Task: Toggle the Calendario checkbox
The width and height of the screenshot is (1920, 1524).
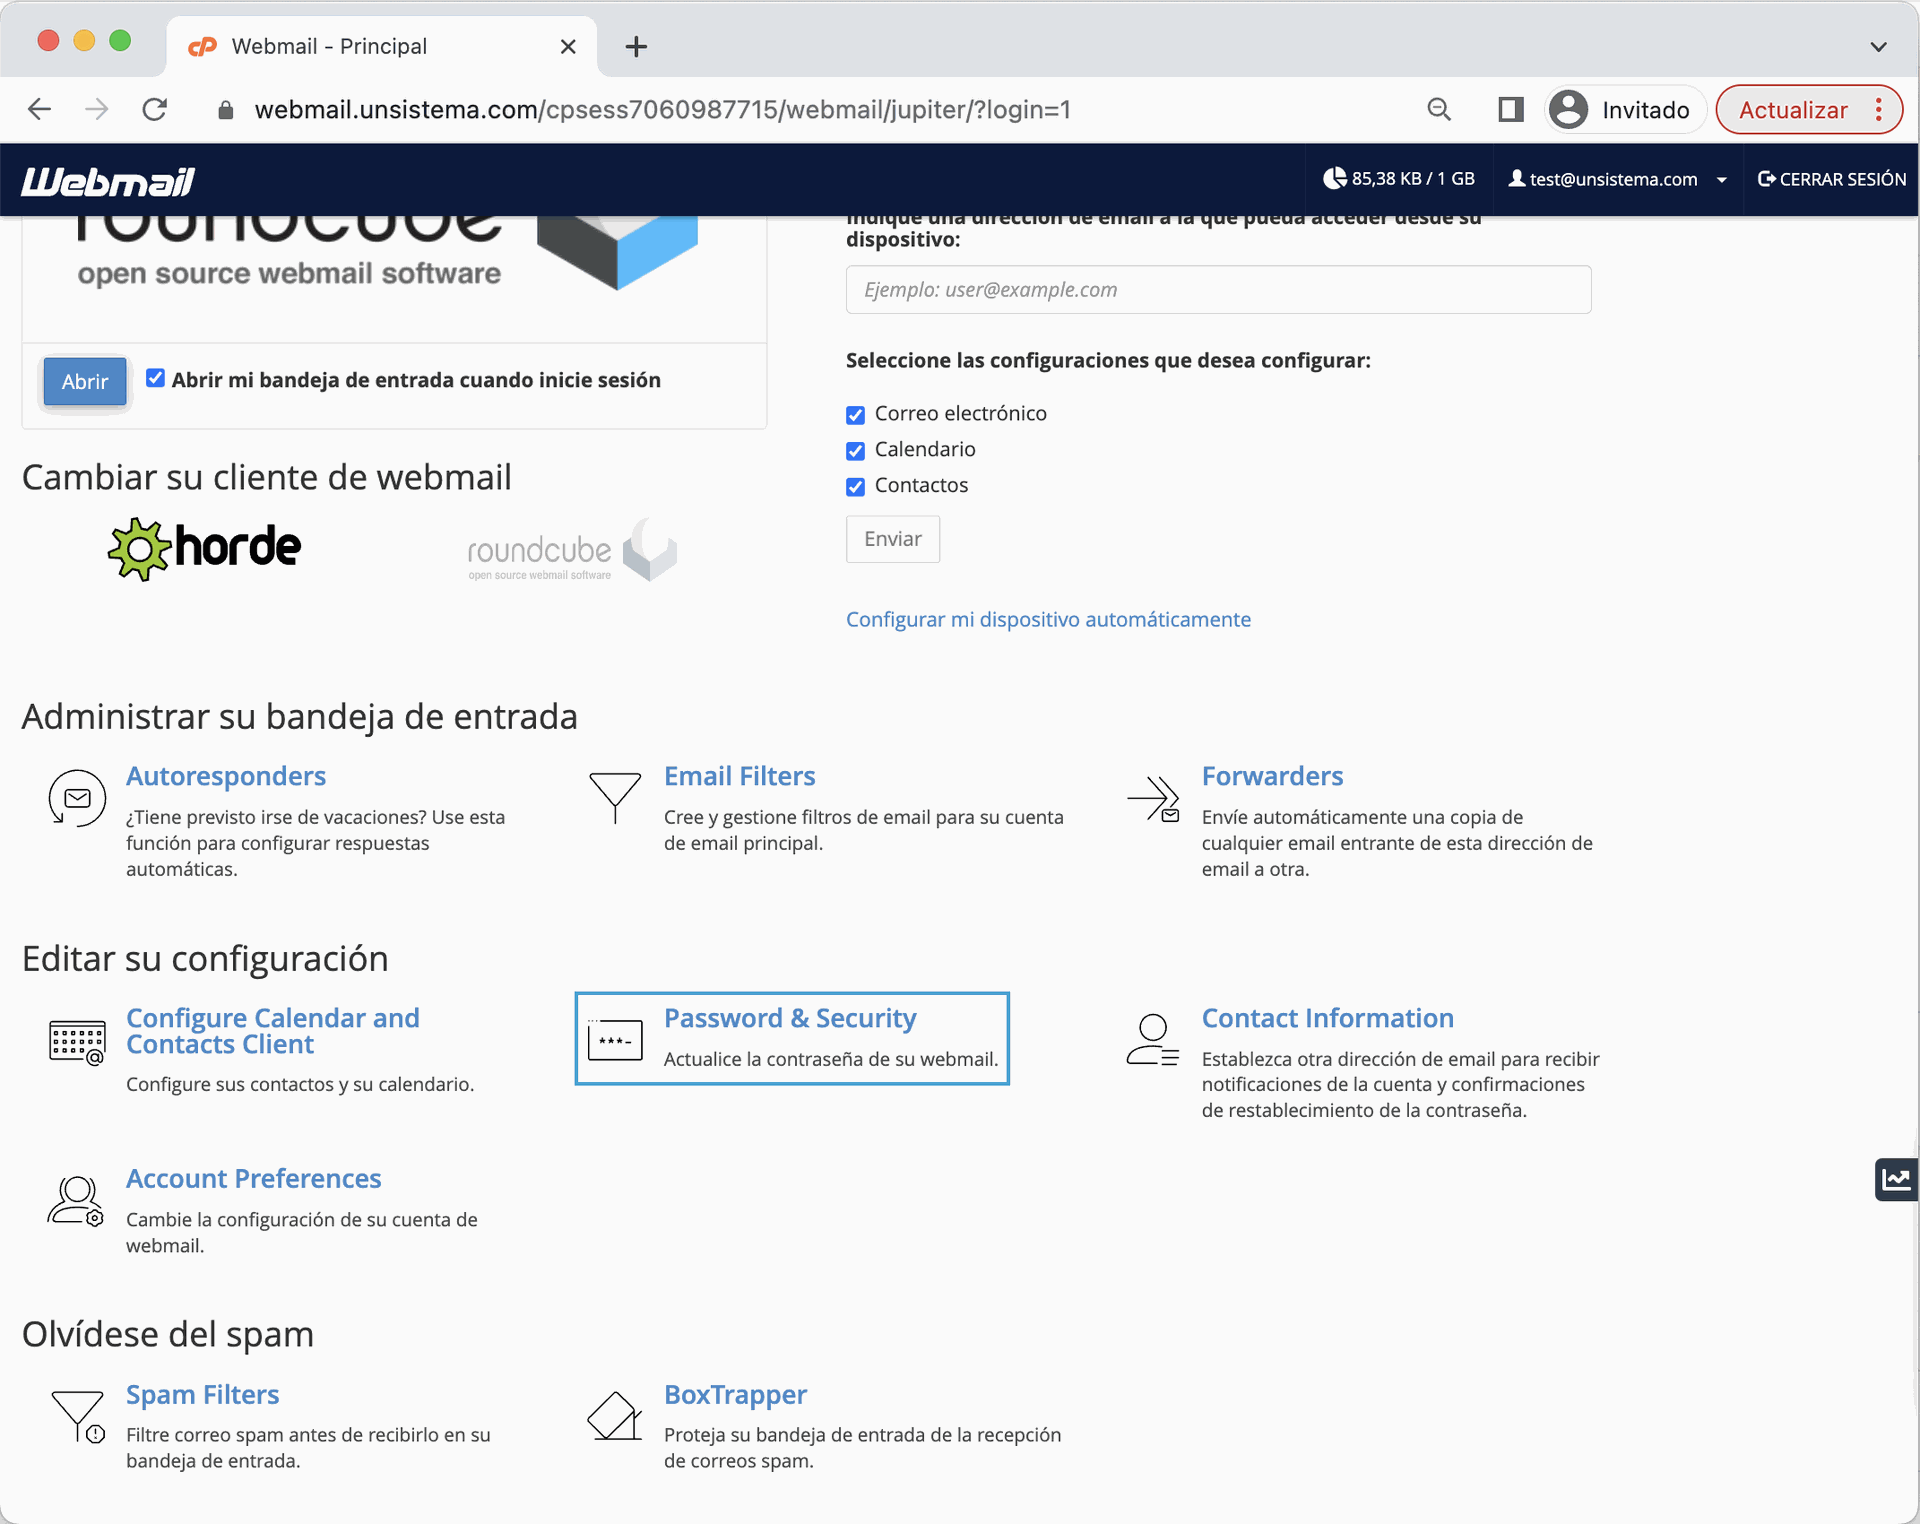Action: [855, 451]
